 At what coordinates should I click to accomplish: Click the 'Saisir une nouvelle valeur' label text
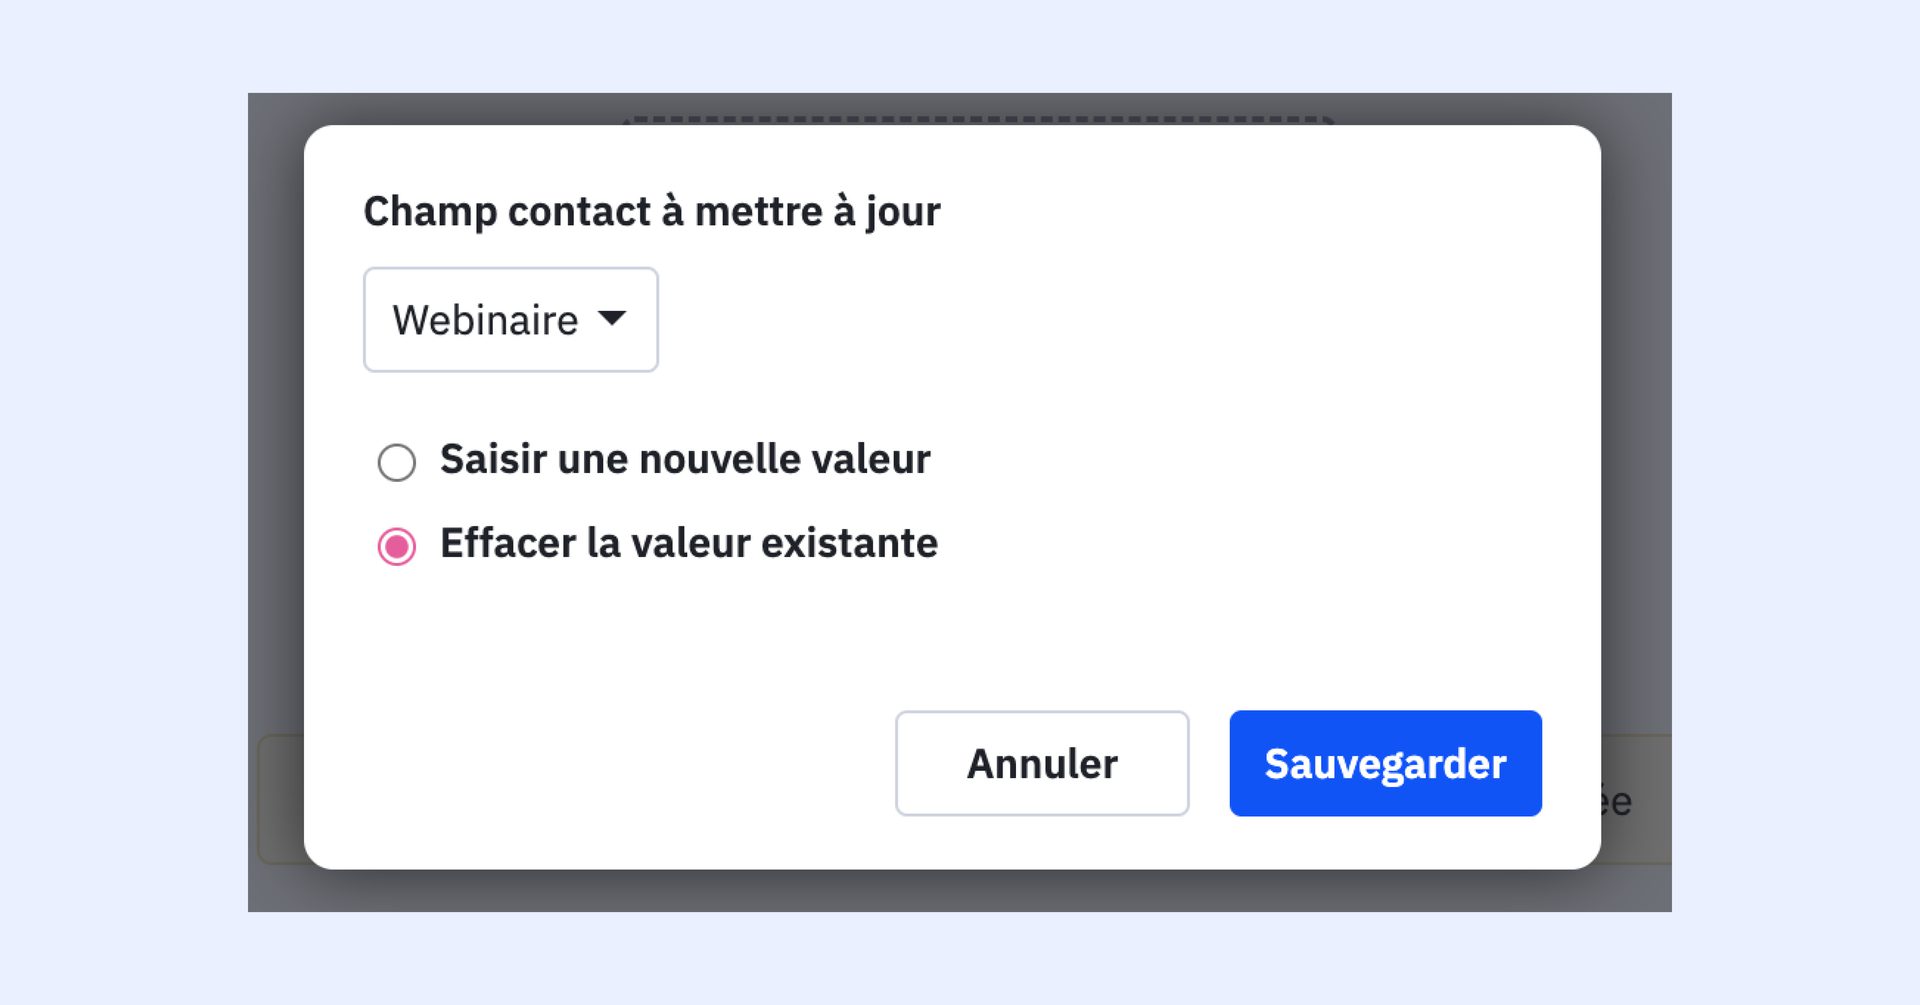pos(685,460)
